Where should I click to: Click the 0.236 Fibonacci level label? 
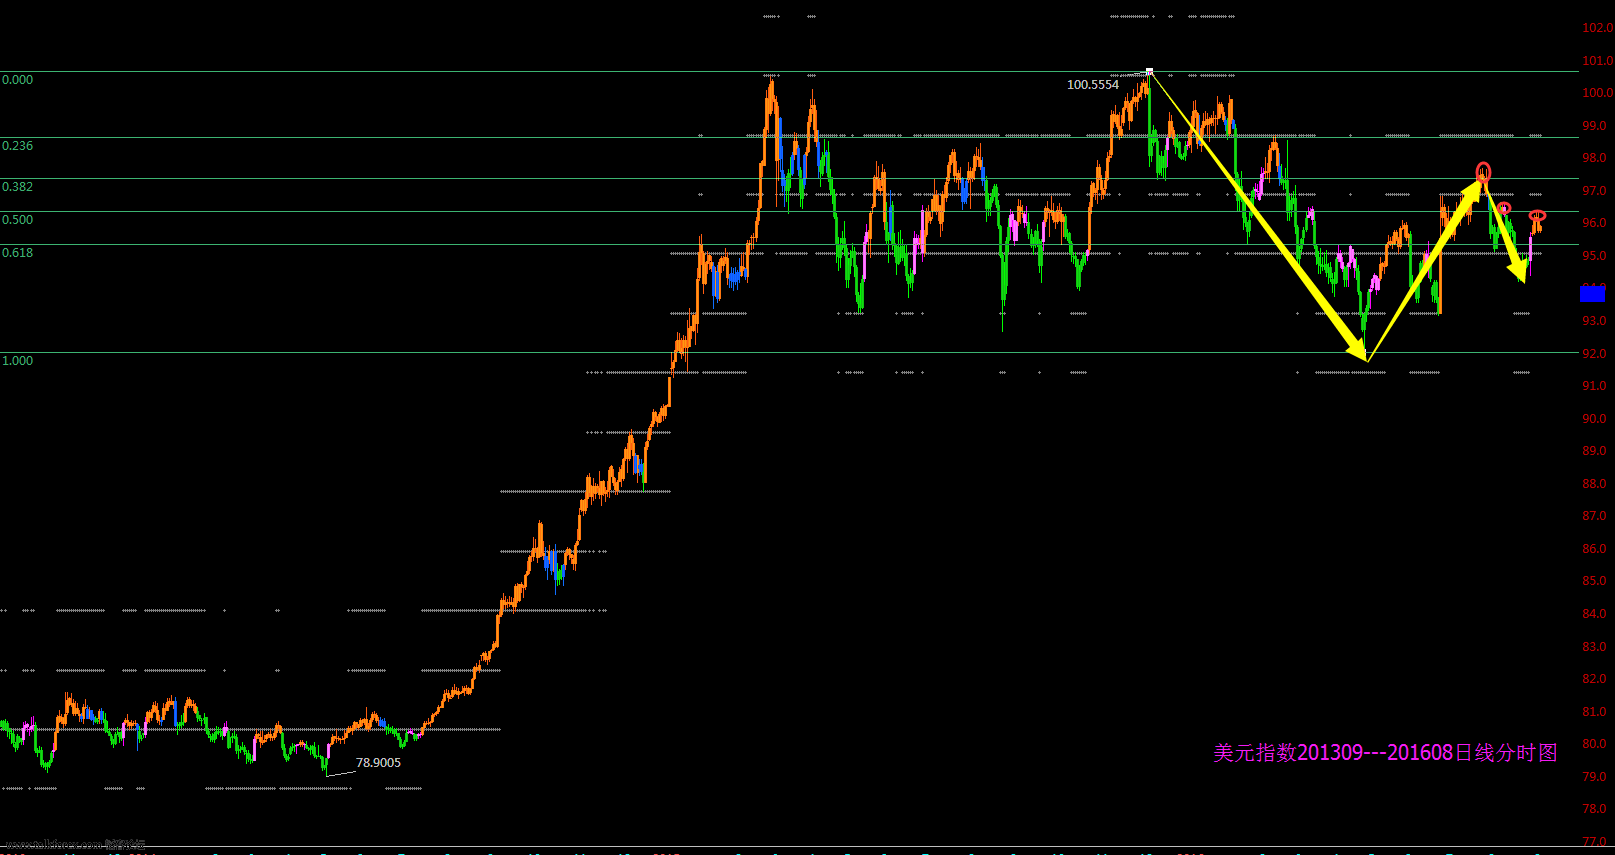pyautogui.click(x=17, y=146)
